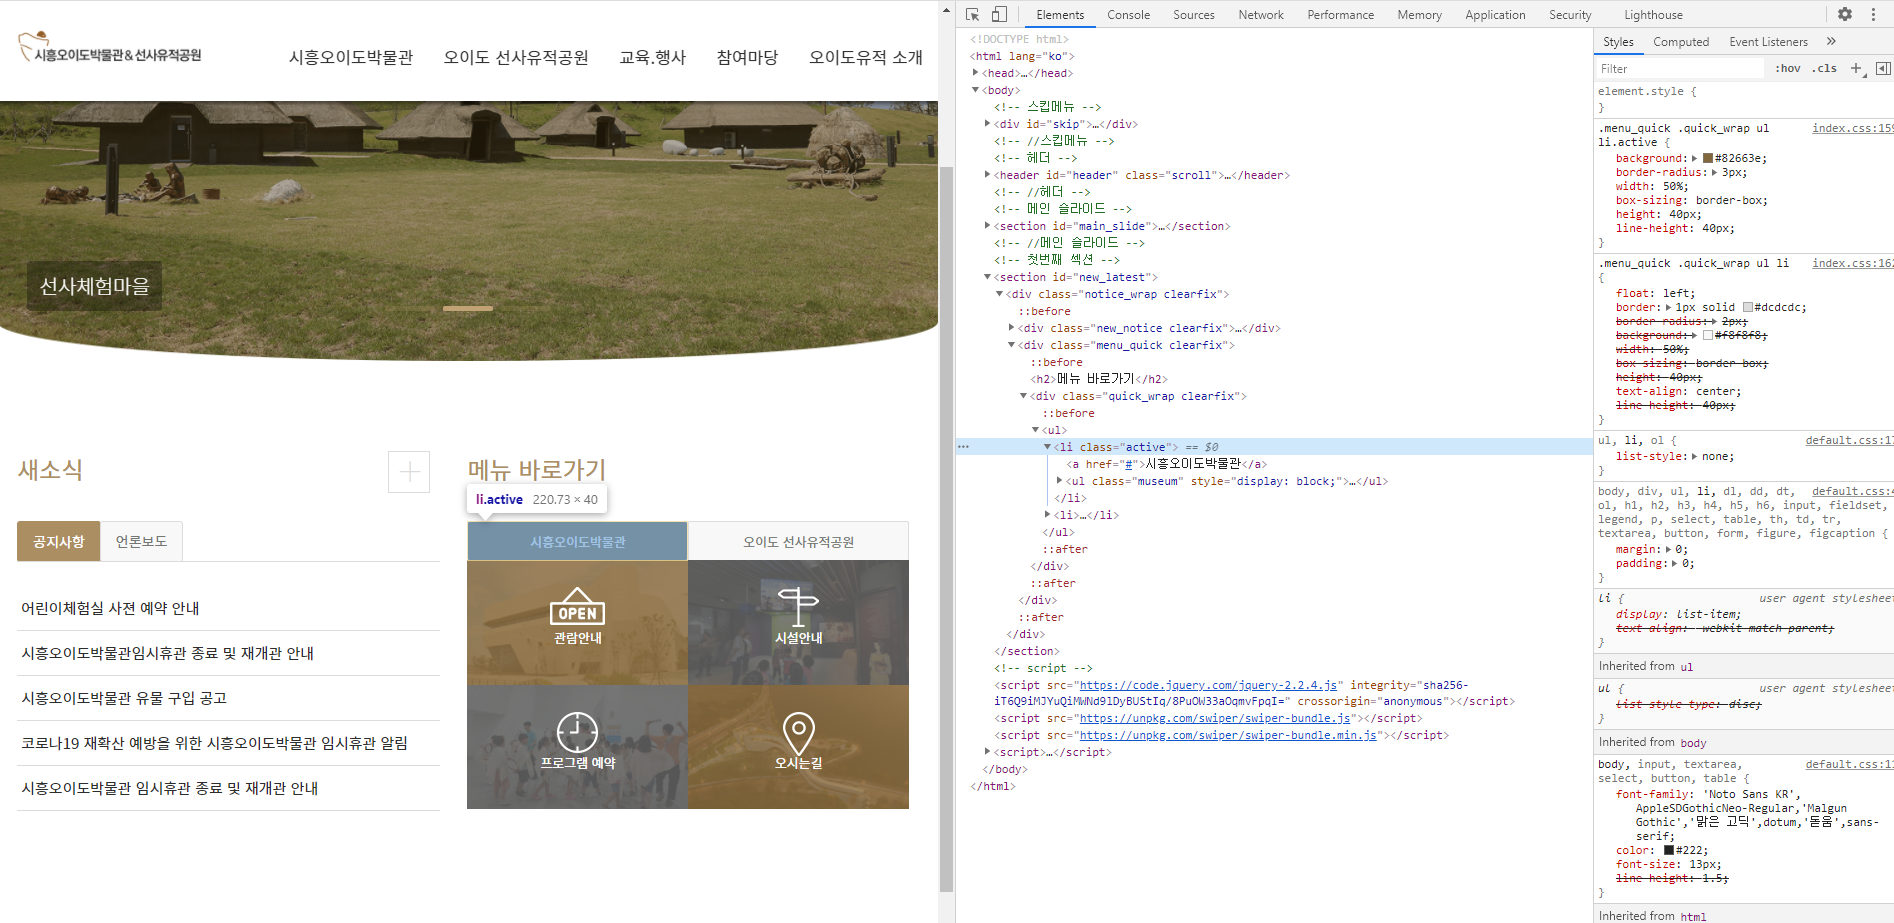Open the plus icon beside 새소식

409,472
